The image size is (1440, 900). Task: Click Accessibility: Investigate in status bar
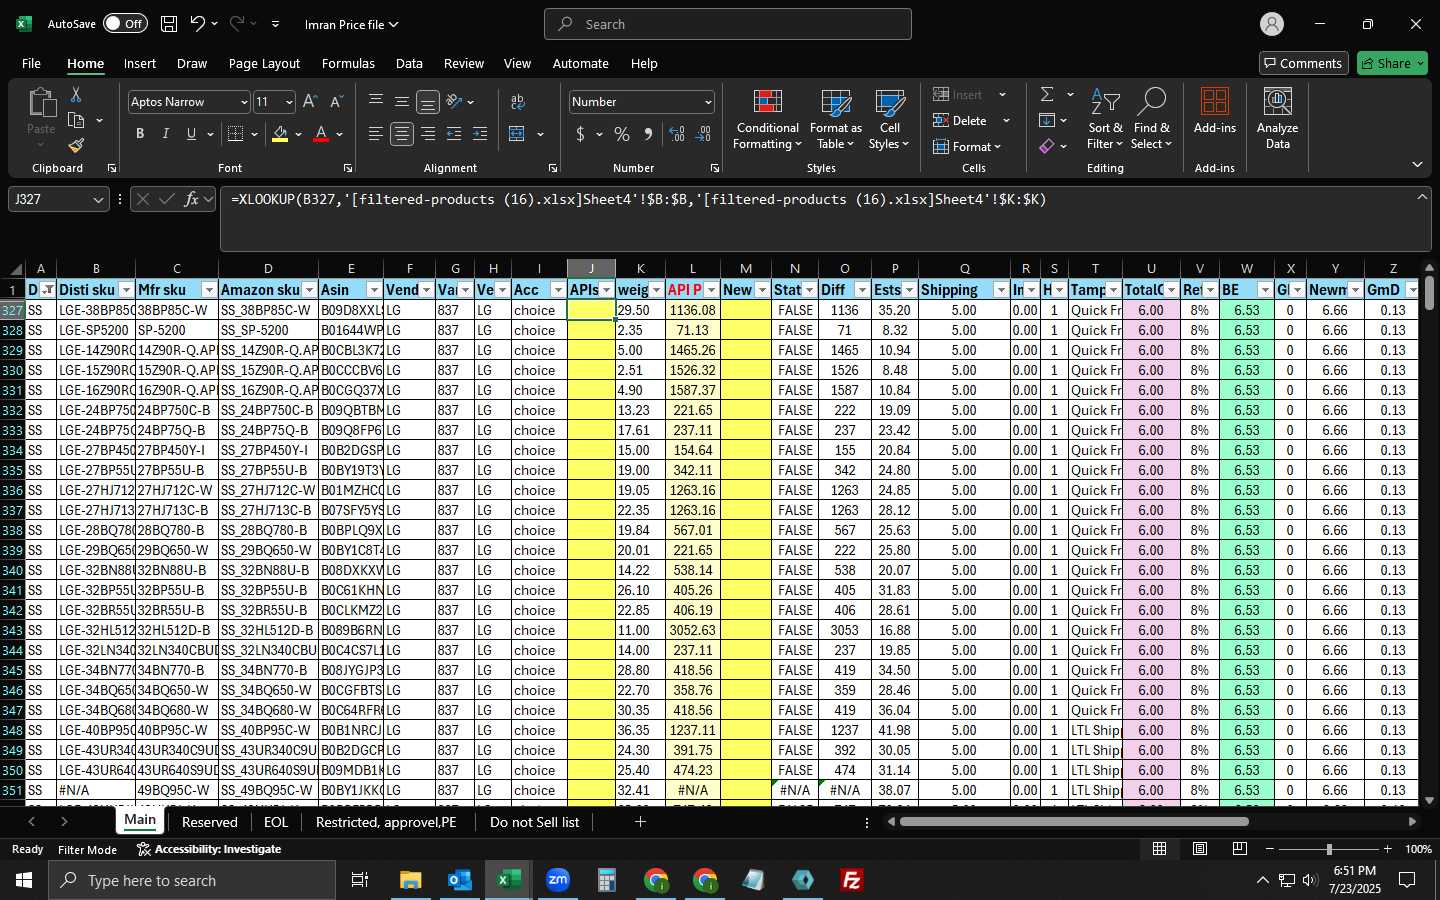pyautogui.click(x=209, y=849)
